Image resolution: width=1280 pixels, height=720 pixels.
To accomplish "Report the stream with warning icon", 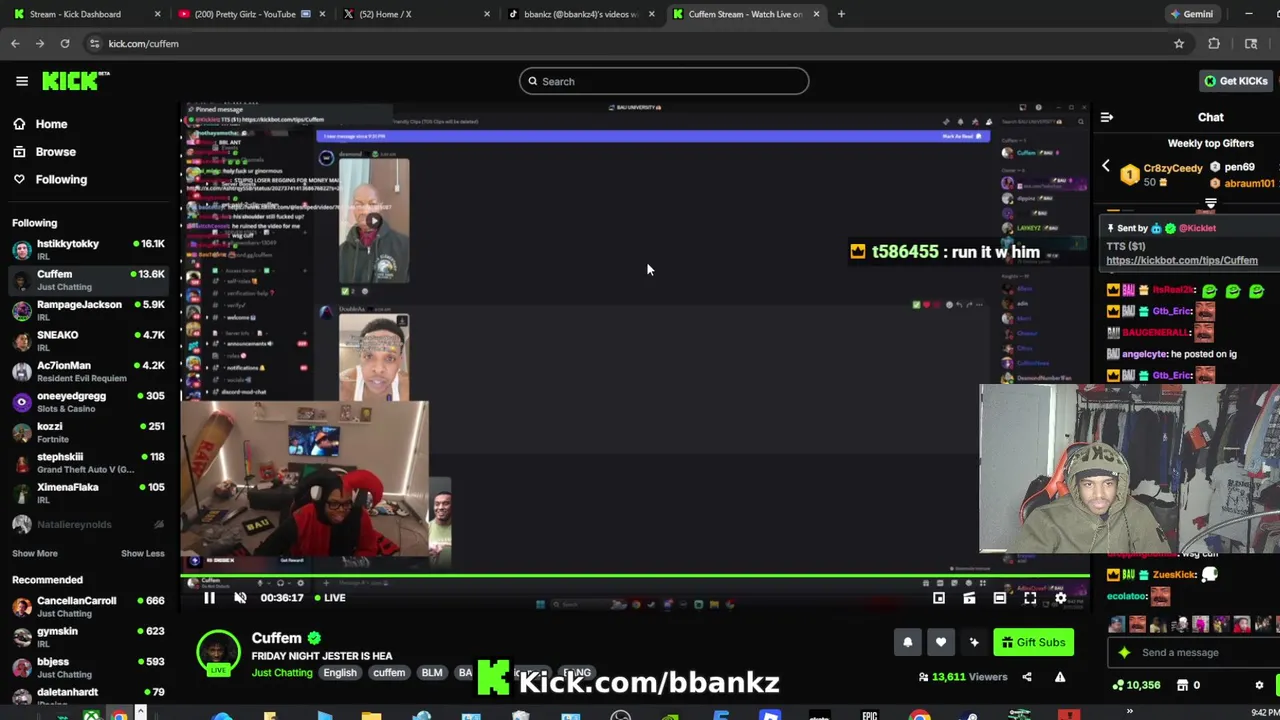I will click(1060, 677).
